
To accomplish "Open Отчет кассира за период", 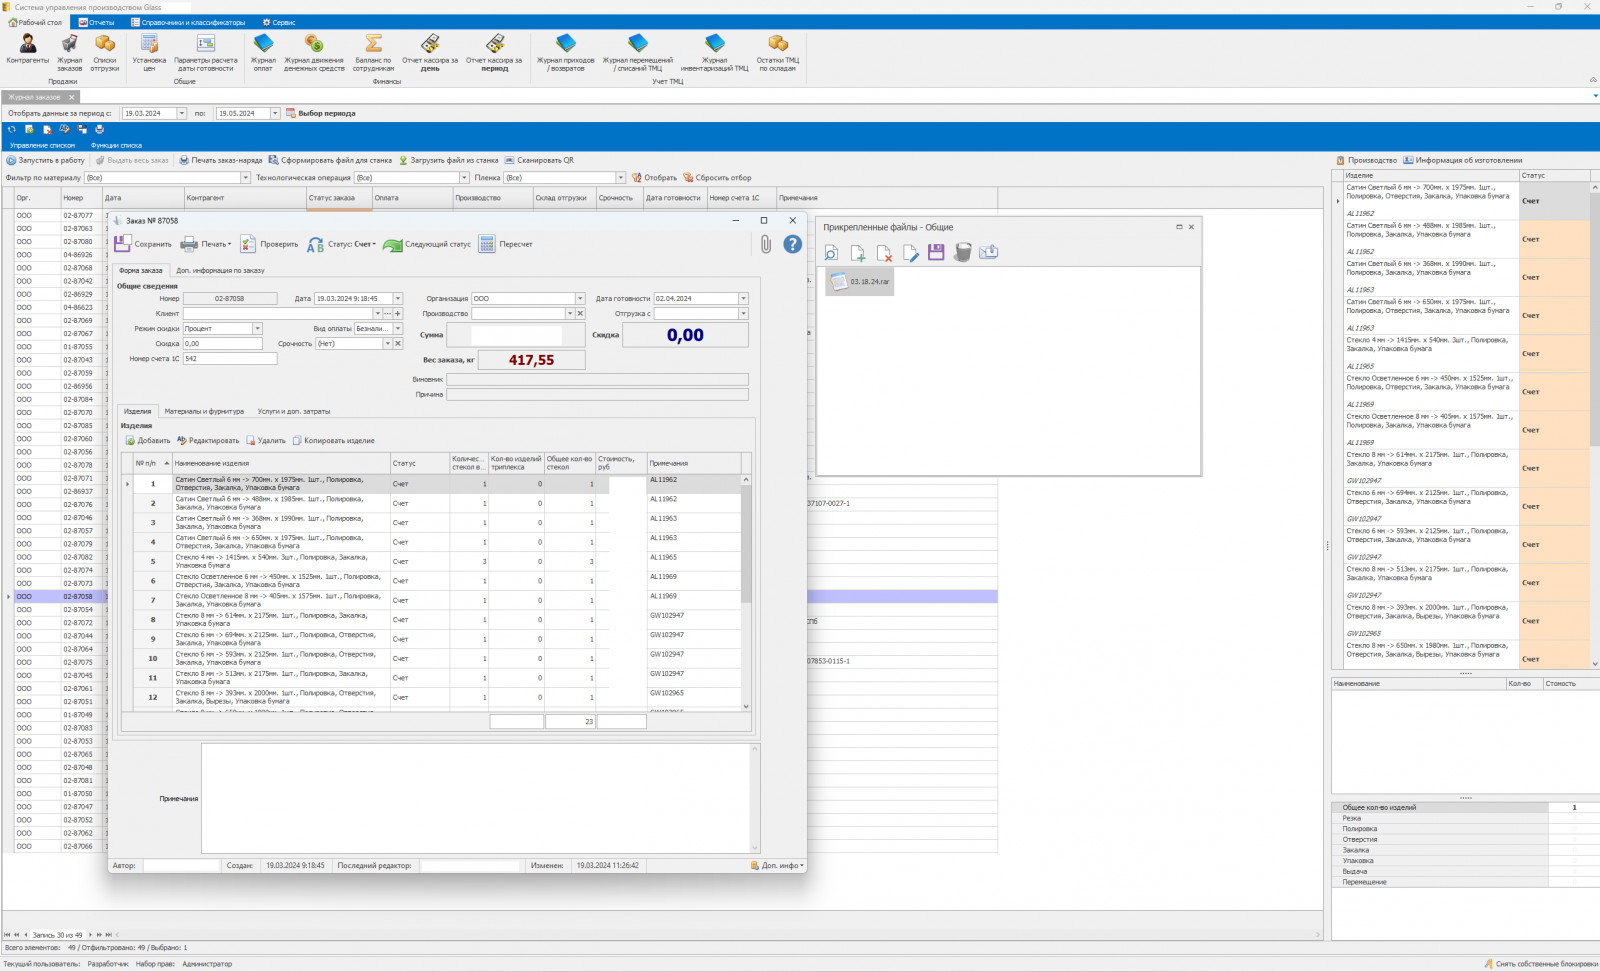I will pos(494,52).
